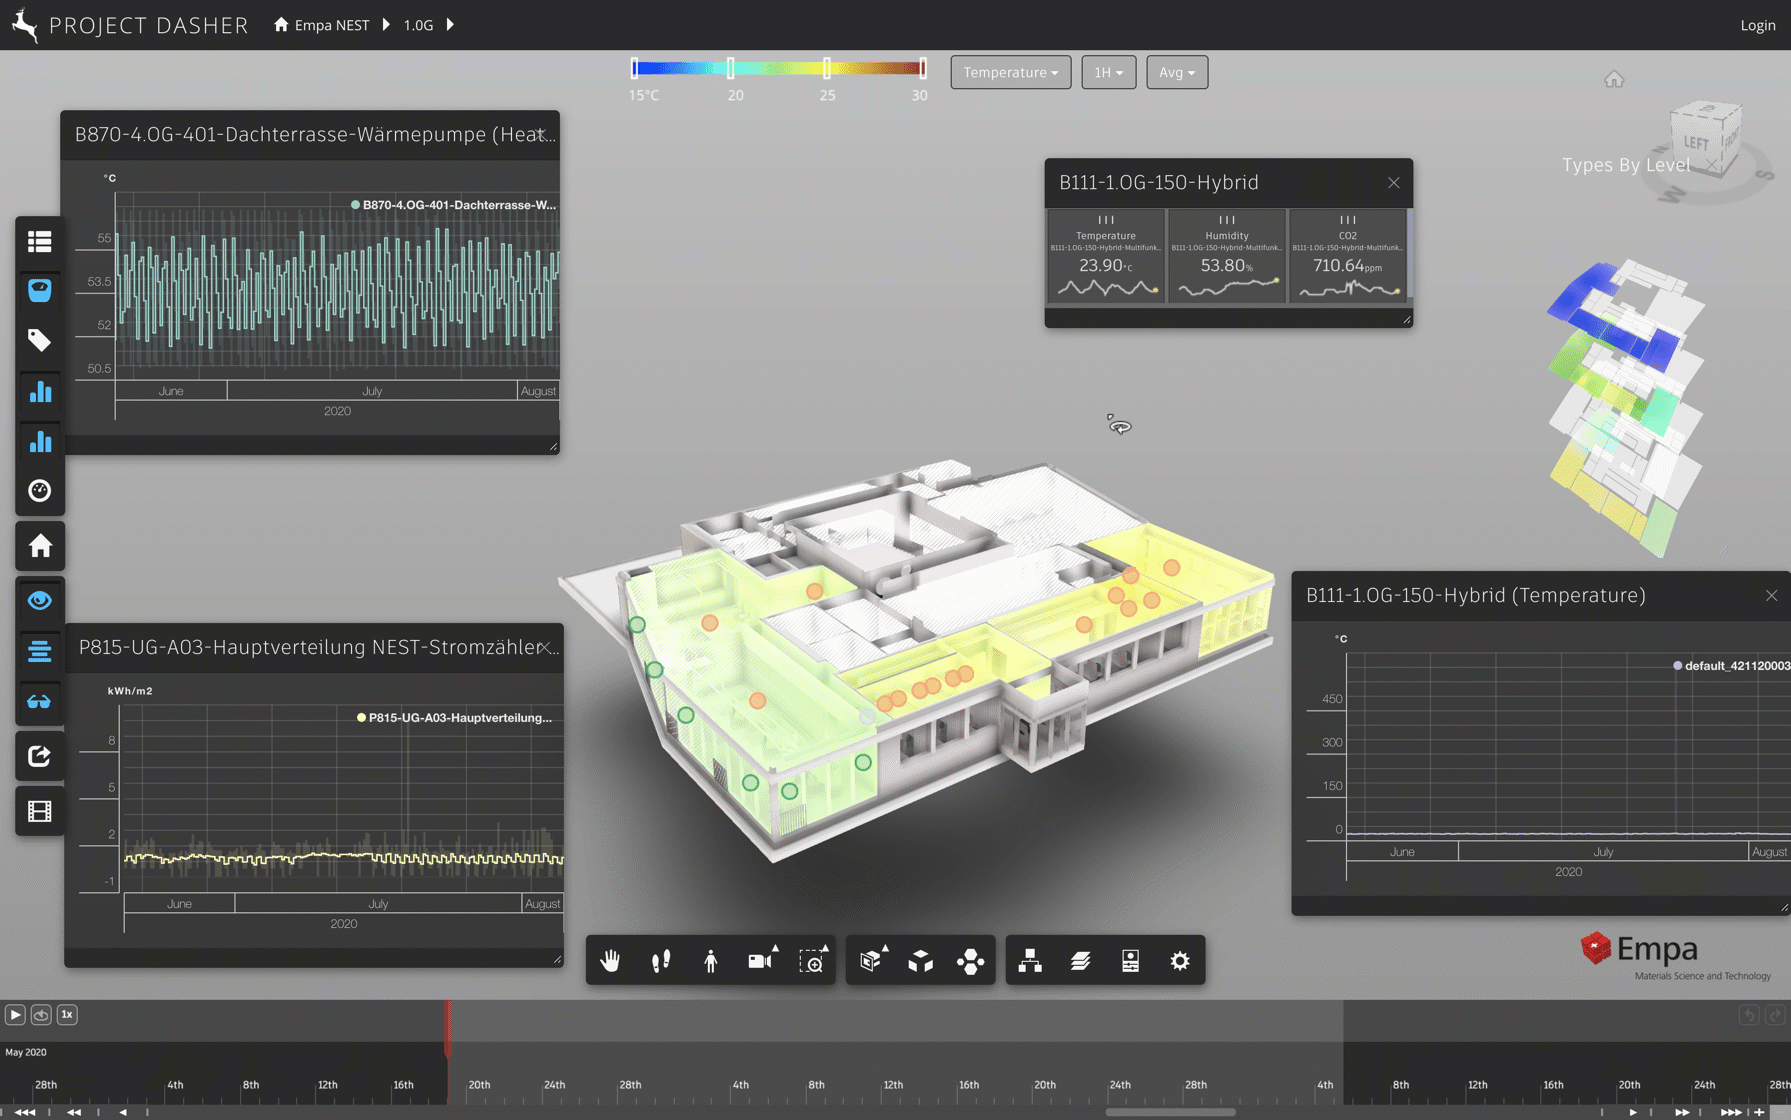This screenshot has width=1791, height=1120.
Task: Open the Temperature dropdown
Action: click(1010, 72)
